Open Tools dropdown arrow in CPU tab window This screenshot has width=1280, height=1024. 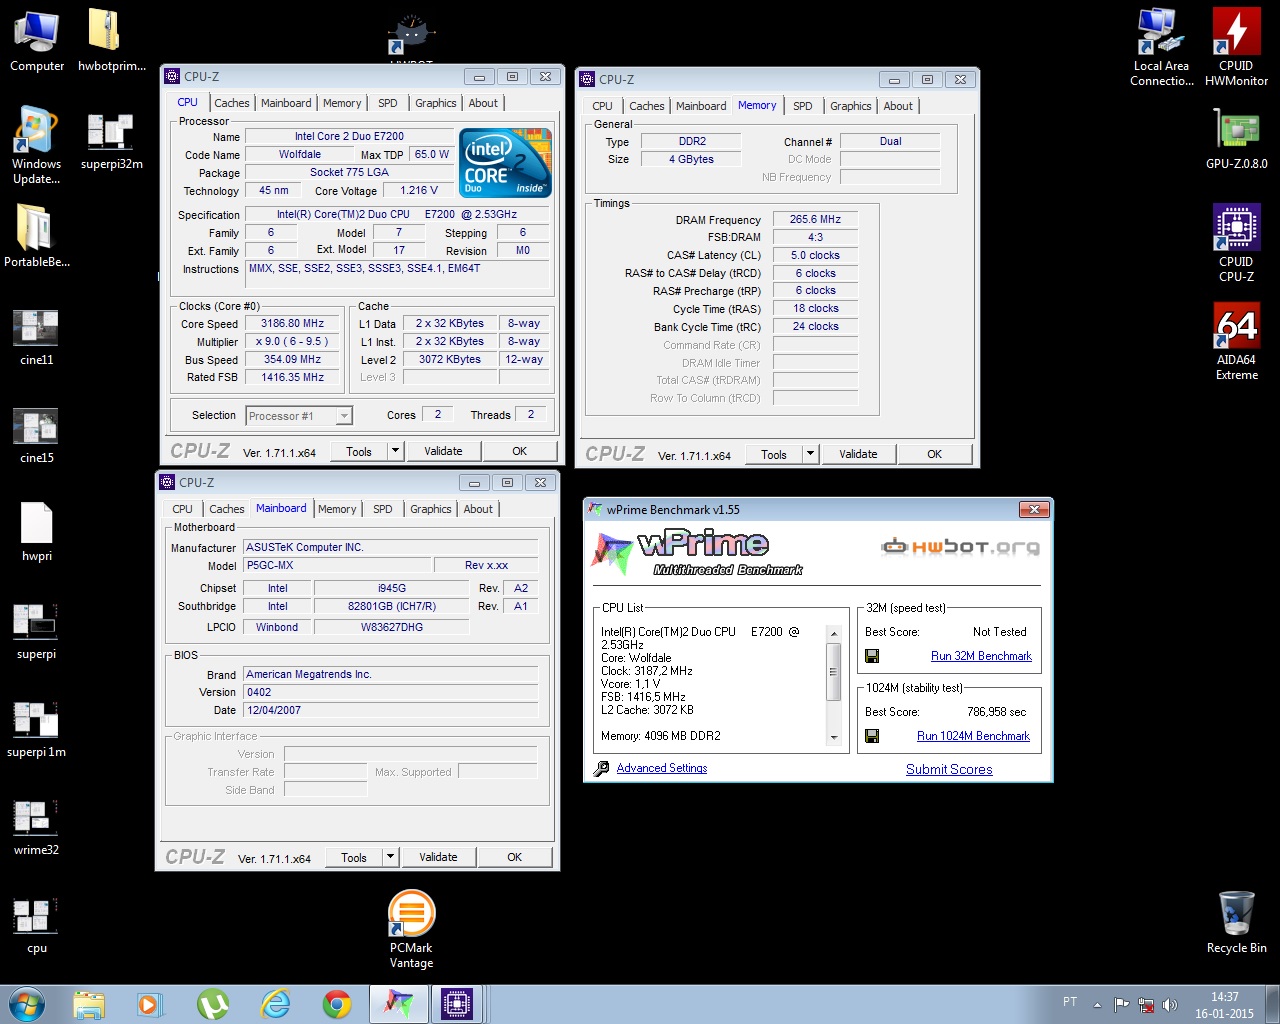395,451
